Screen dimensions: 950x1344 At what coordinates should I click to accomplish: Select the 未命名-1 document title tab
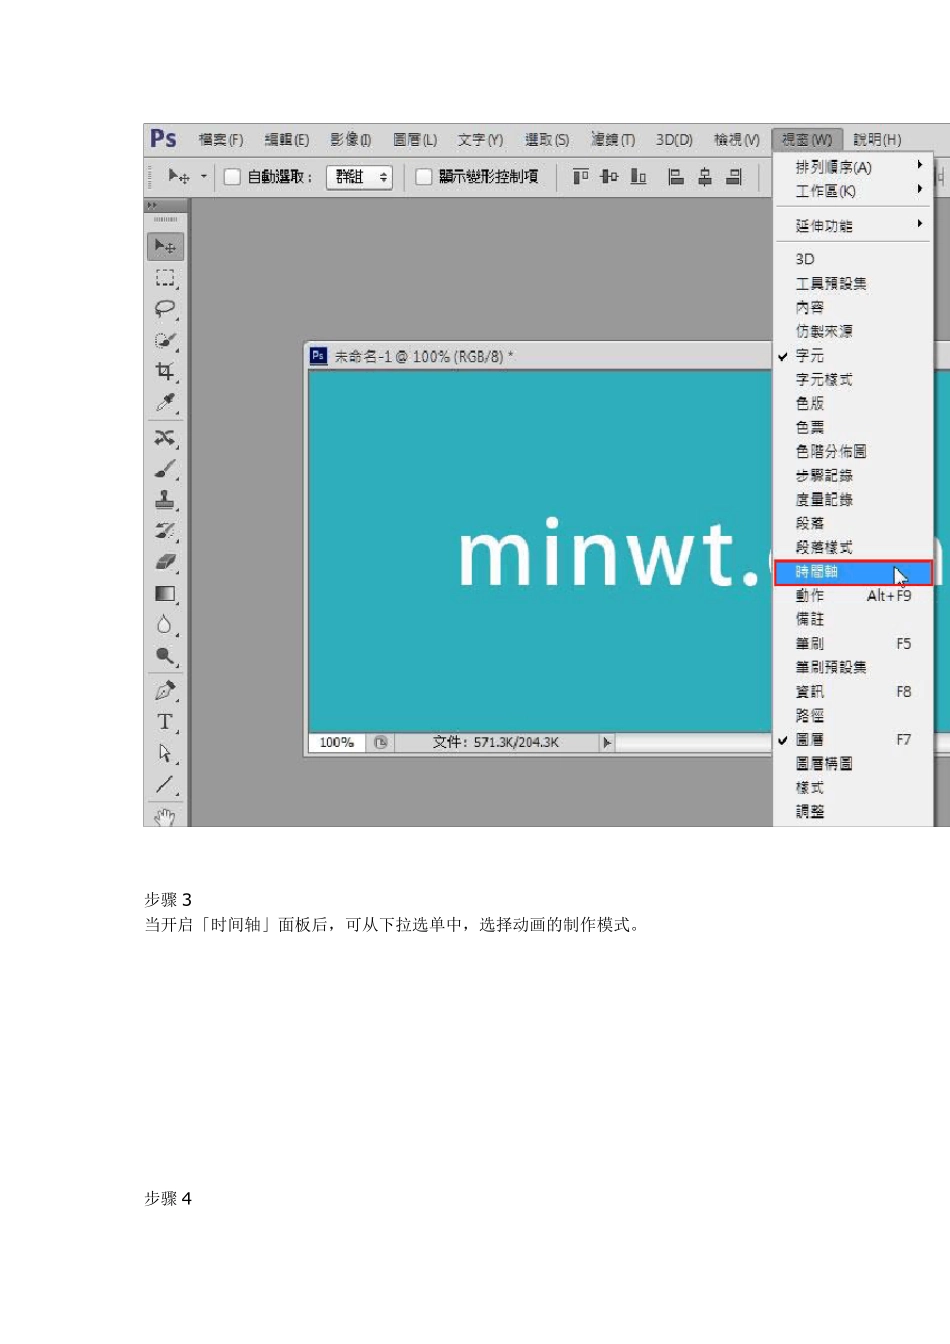422,356
